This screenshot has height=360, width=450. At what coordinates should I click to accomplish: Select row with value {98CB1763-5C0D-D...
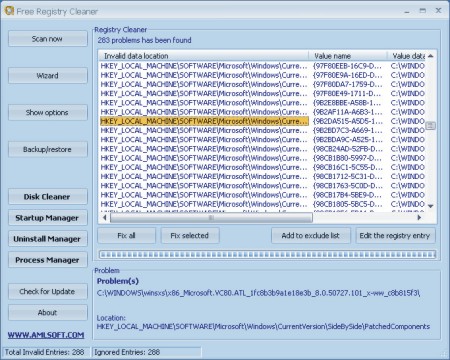[263, 186]
